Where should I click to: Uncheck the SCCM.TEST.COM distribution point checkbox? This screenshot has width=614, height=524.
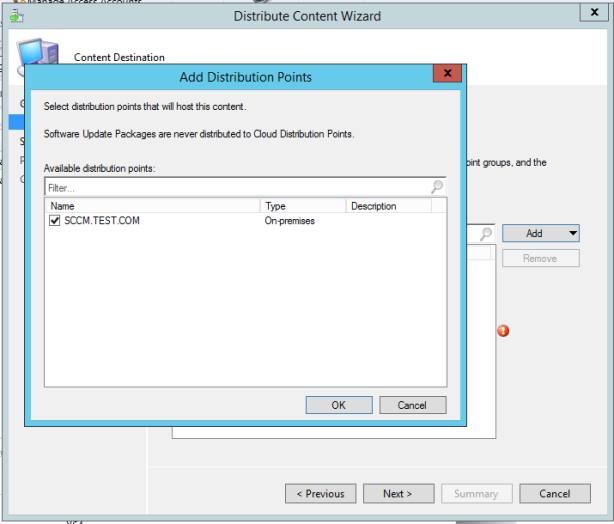54,220
